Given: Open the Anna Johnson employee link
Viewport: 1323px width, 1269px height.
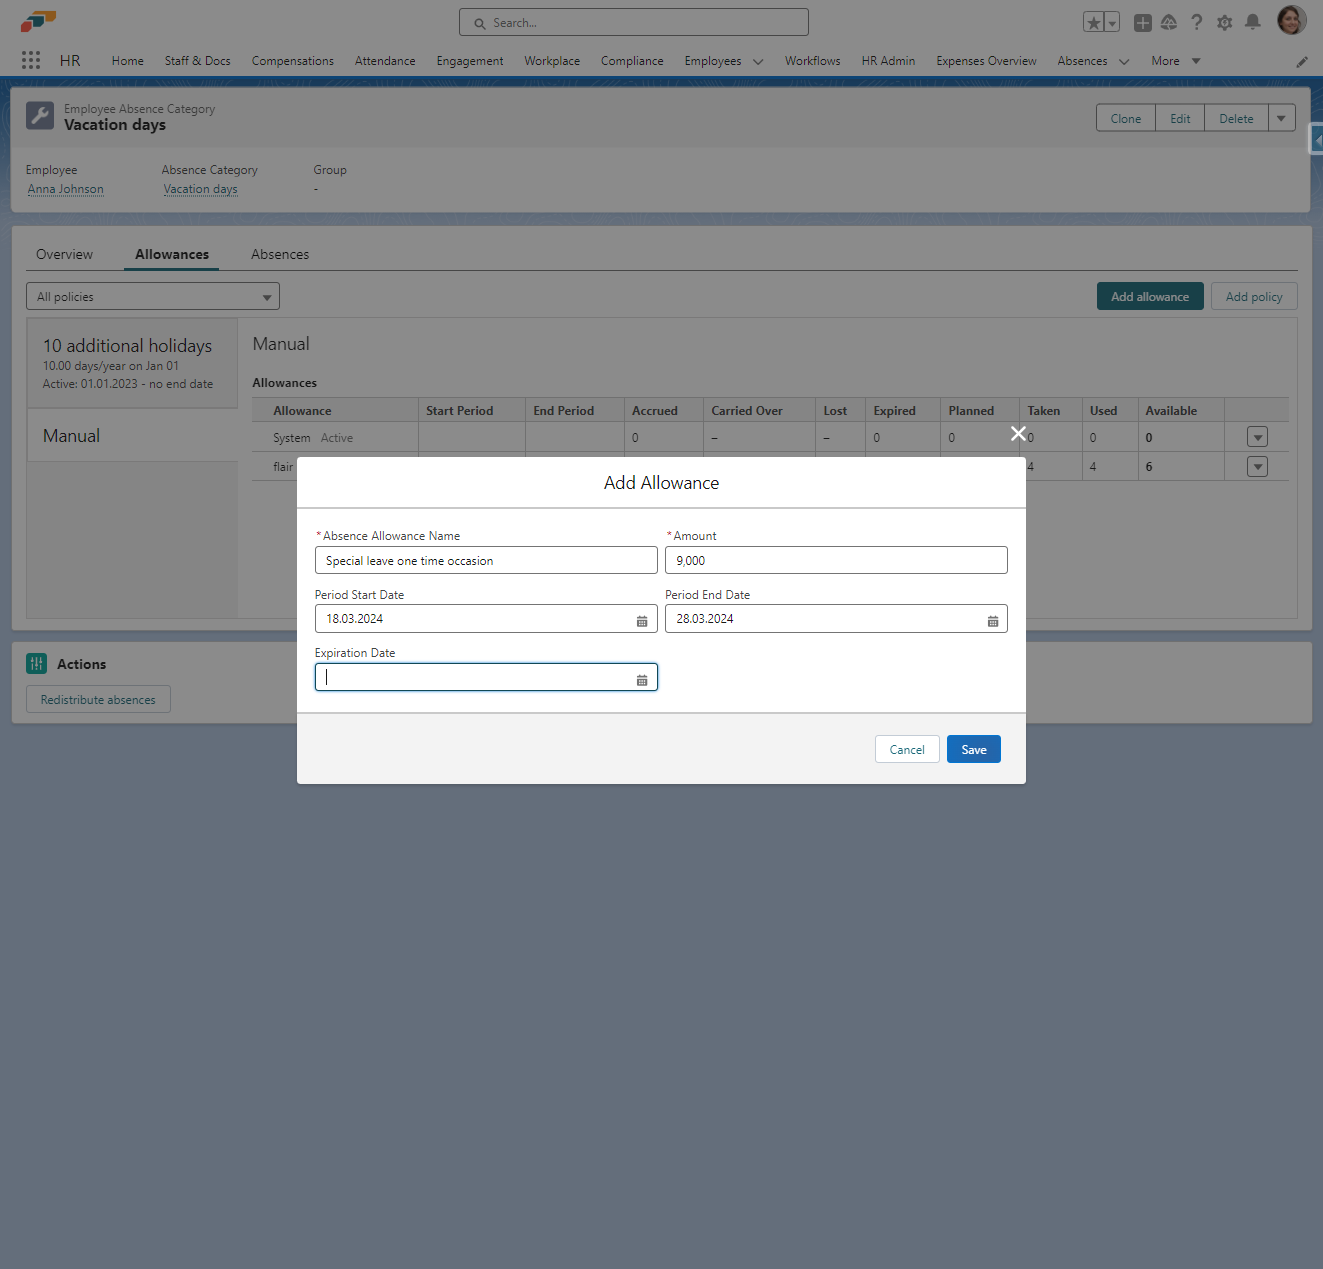Looking at the screenshot, I should 66,189.
